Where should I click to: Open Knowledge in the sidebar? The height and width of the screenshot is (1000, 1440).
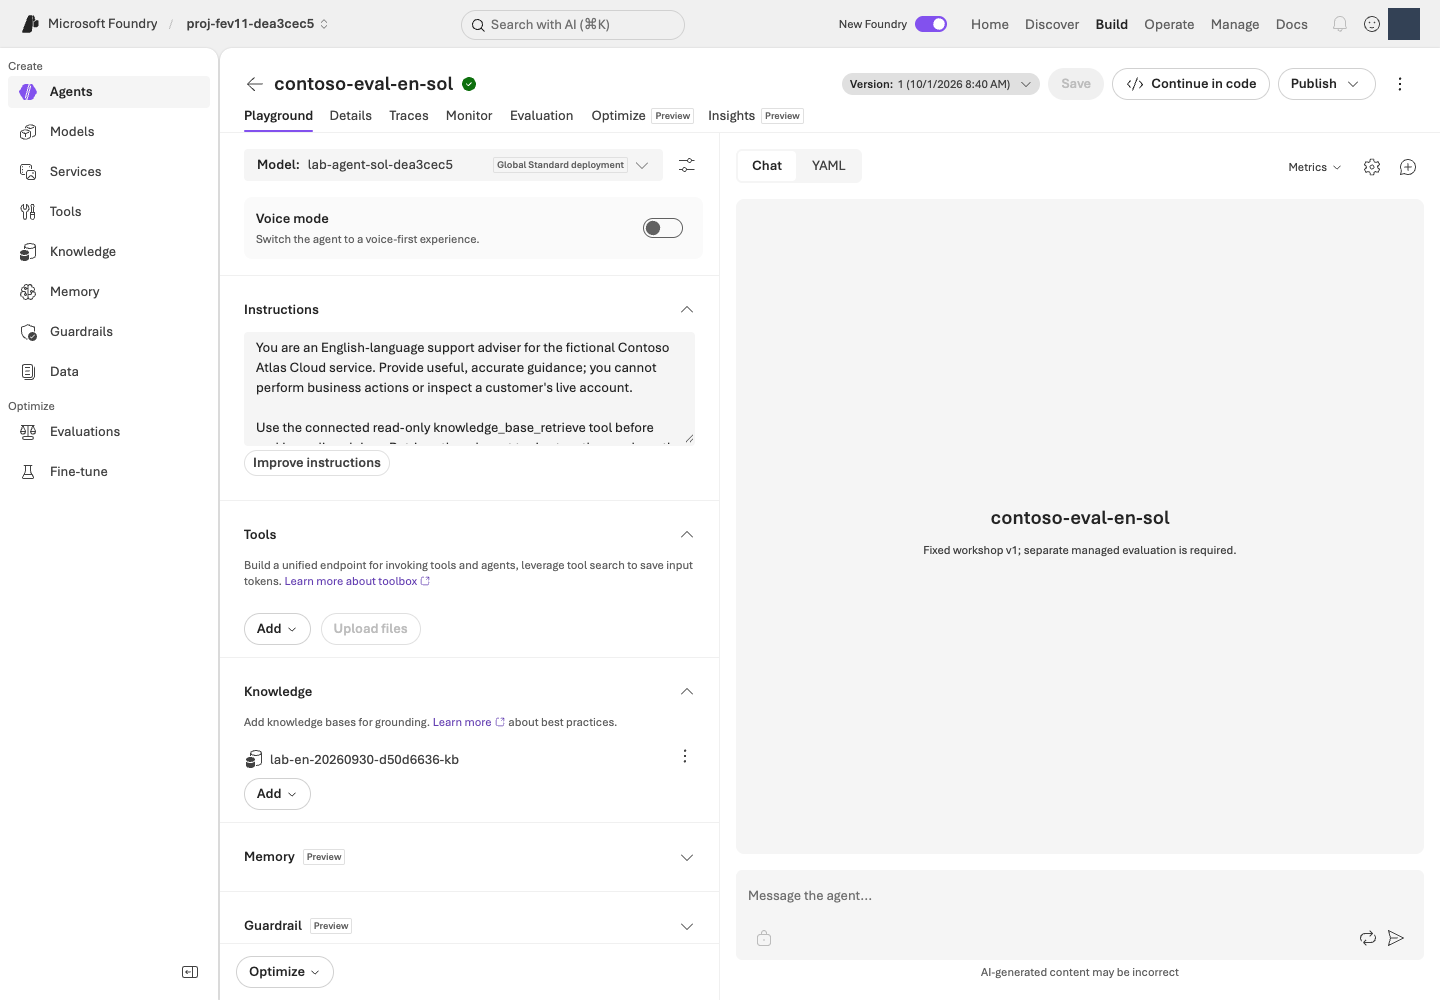(109, 252)
